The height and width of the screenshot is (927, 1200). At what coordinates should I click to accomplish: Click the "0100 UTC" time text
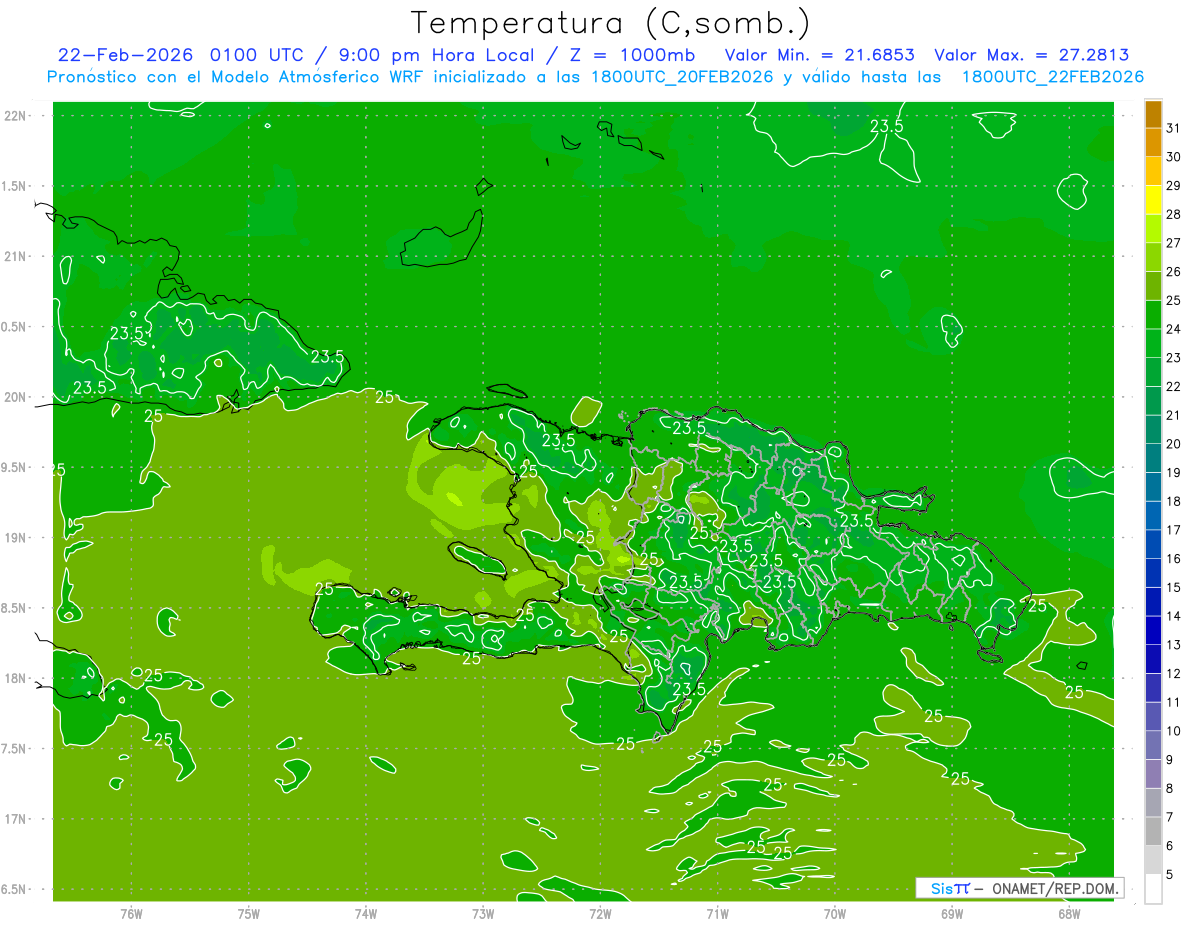pos(256,55)
